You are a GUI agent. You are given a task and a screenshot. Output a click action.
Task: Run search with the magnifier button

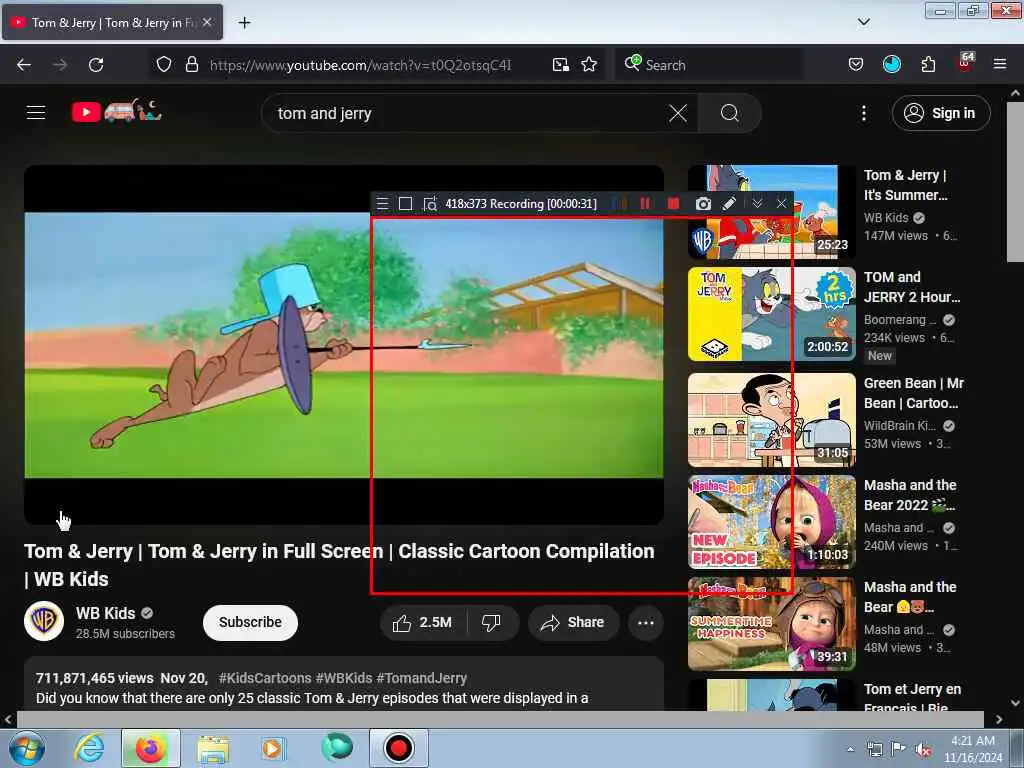click(729, 114)
